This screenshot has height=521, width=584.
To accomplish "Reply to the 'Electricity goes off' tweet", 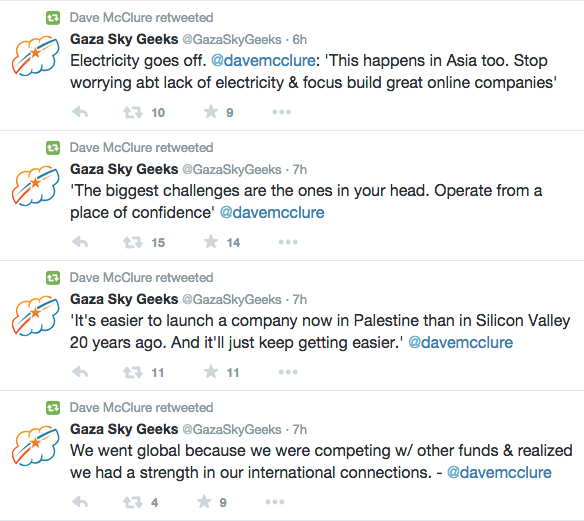I will point(80,112).
